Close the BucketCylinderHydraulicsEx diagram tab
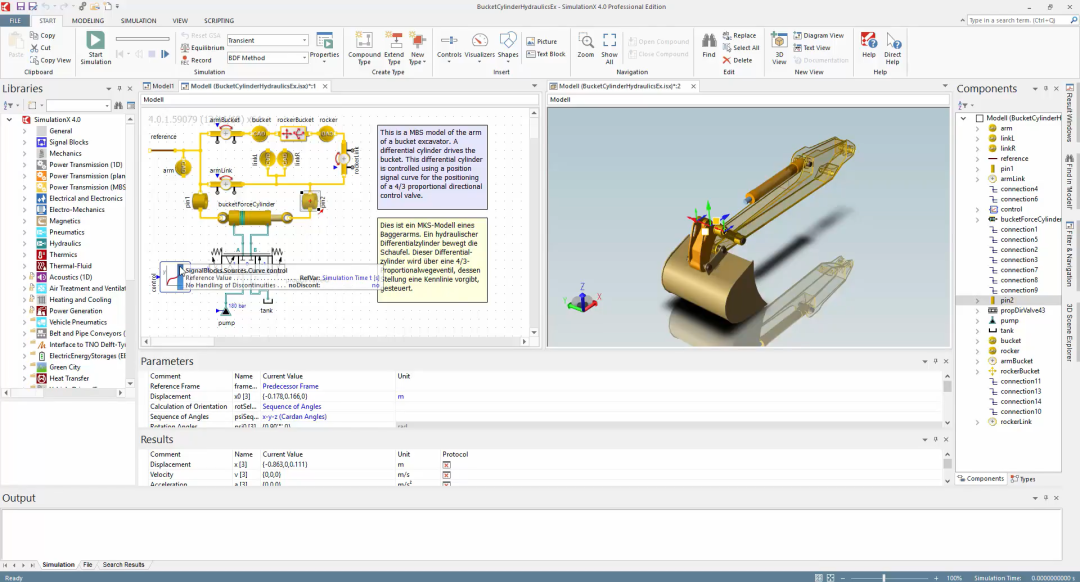The width and height of the screenshot is (1080, 582). pos(325,86)
